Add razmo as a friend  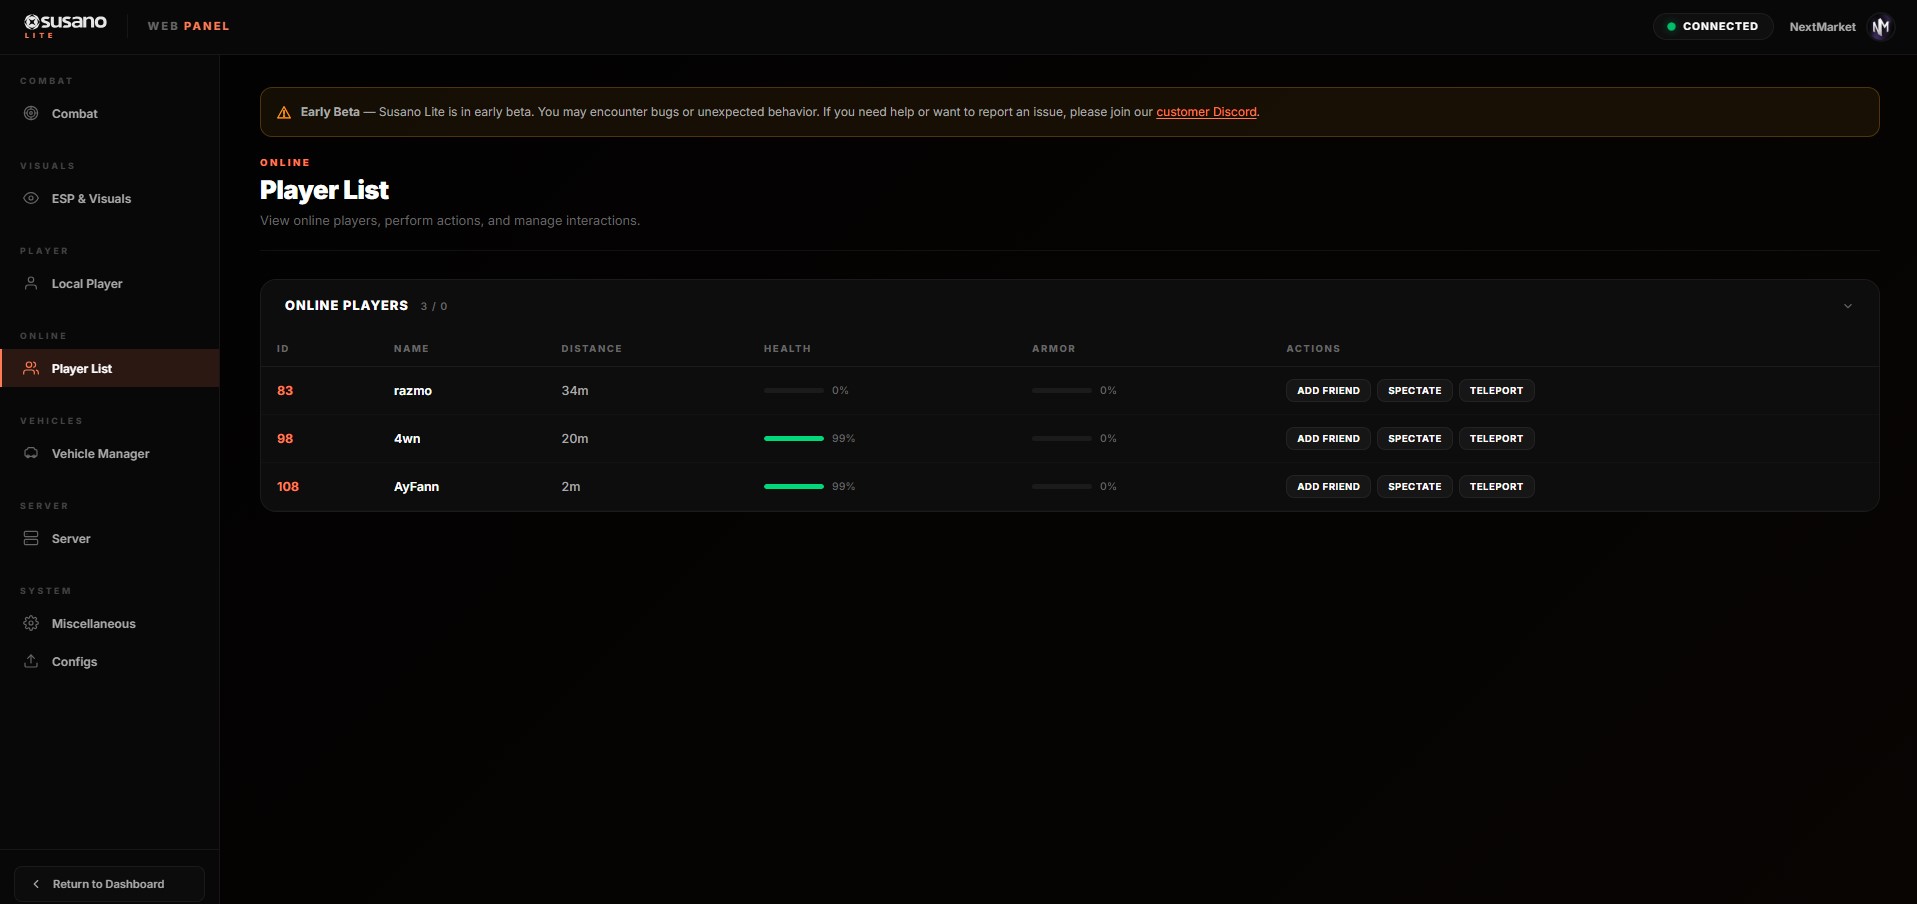tap(1328, 390)
